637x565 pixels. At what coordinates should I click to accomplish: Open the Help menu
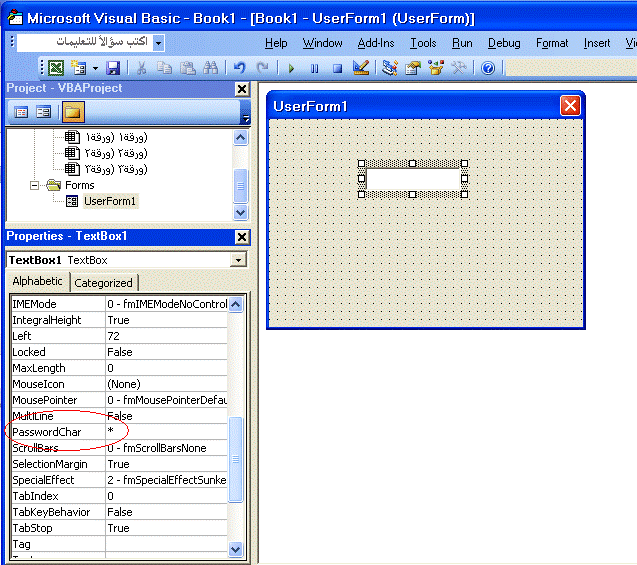(276, 43)
